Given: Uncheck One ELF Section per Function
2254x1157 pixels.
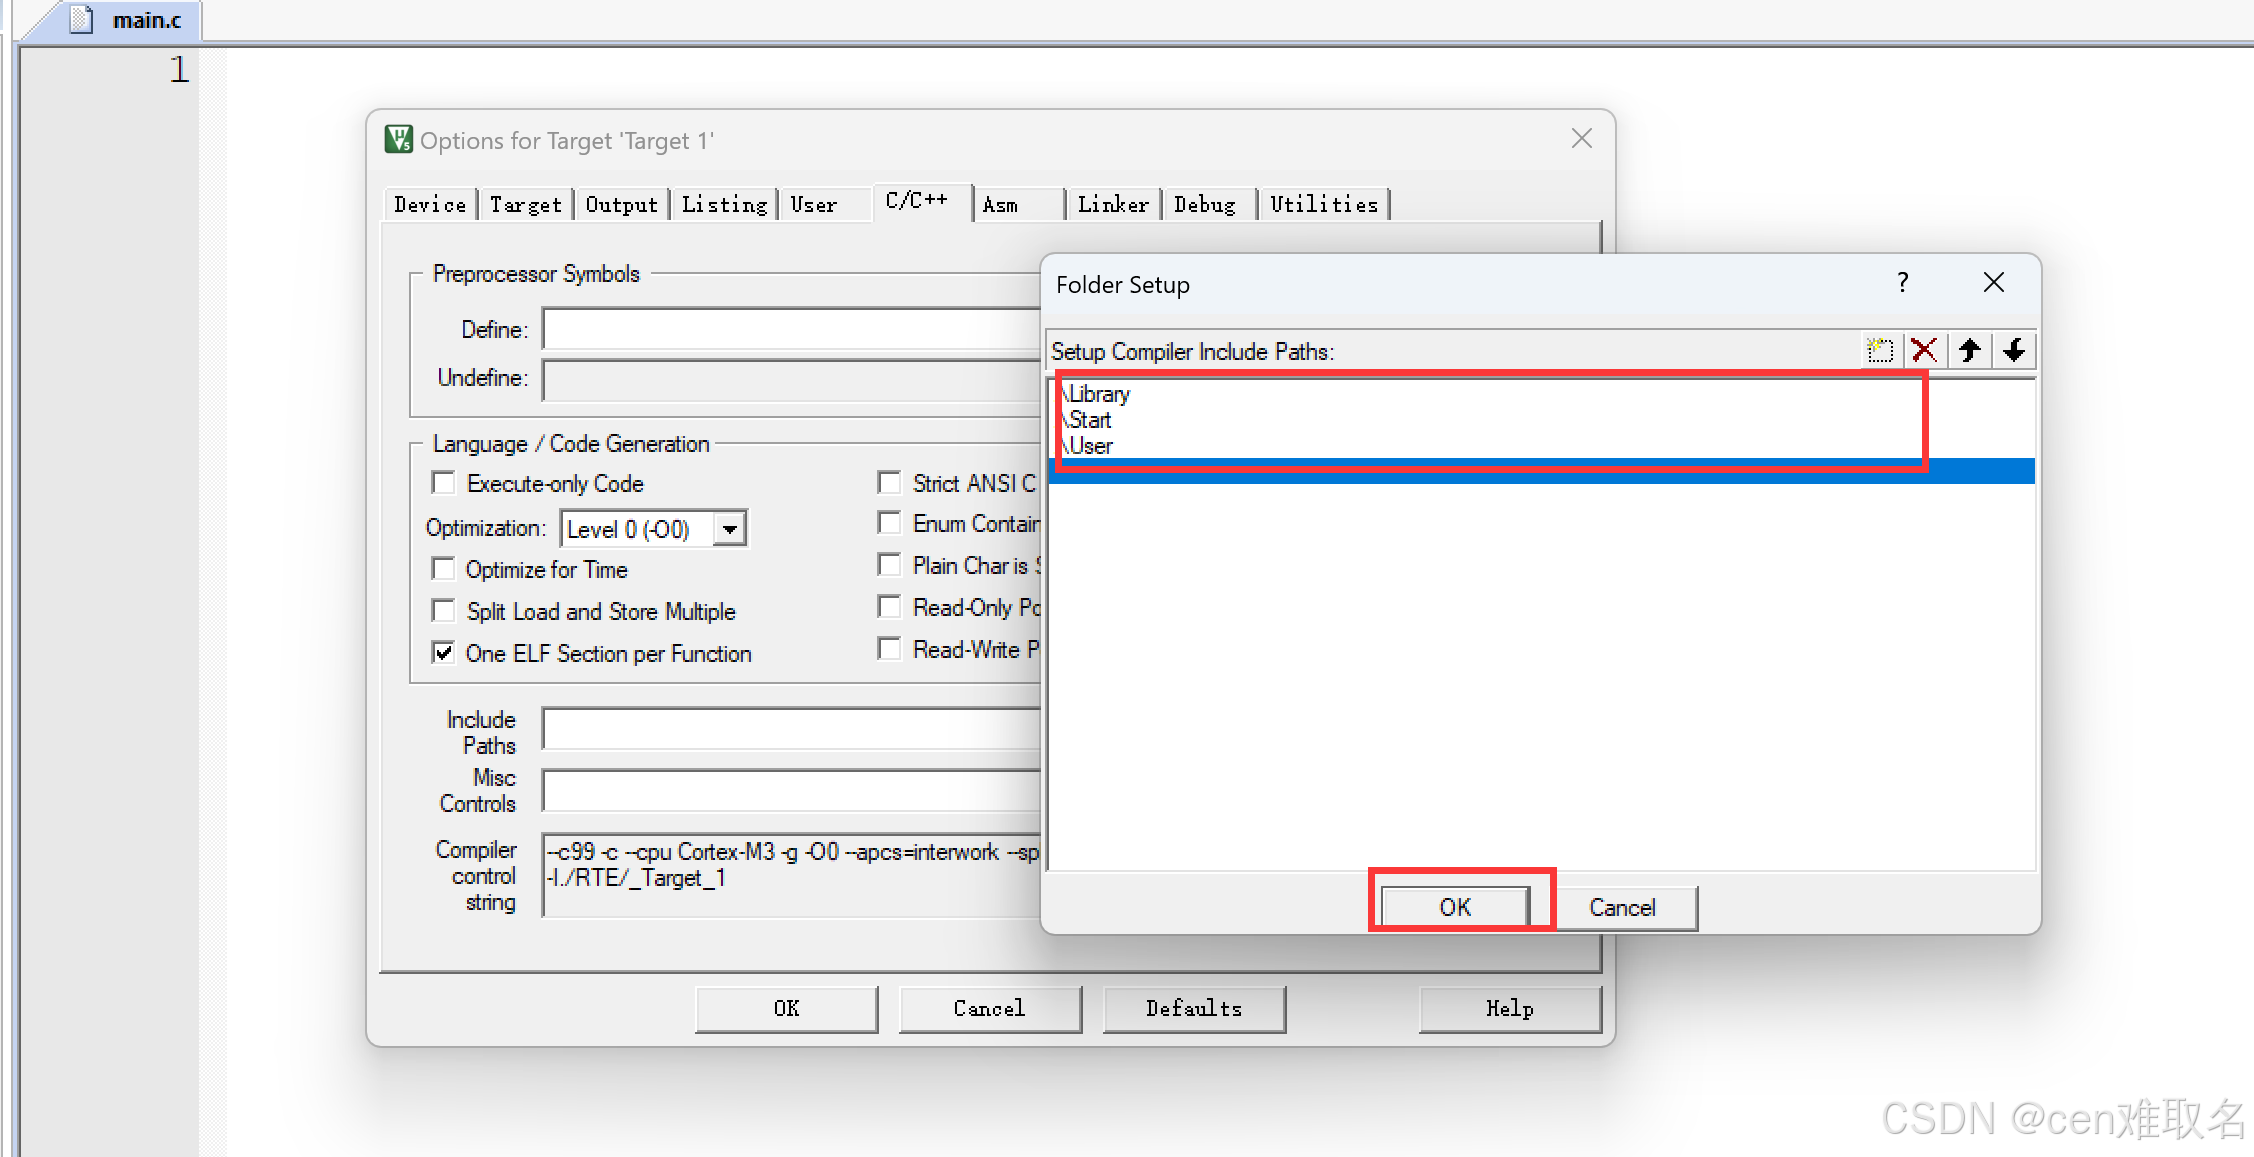Looking at the screenshot, I should point(443,653).
